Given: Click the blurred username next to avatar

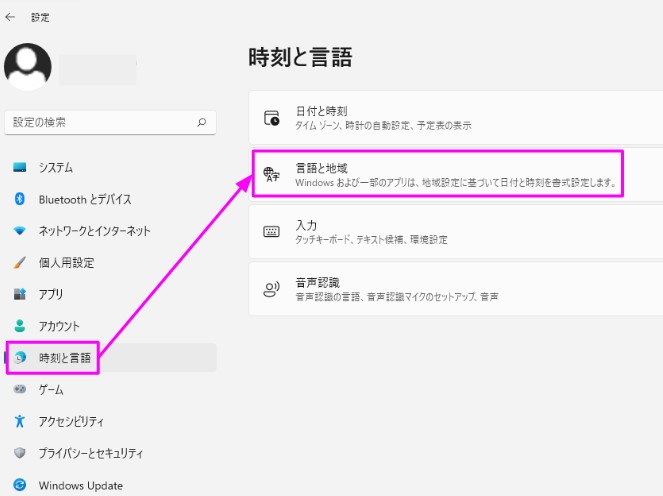Looking at the screenshot, I should point(98,69).
